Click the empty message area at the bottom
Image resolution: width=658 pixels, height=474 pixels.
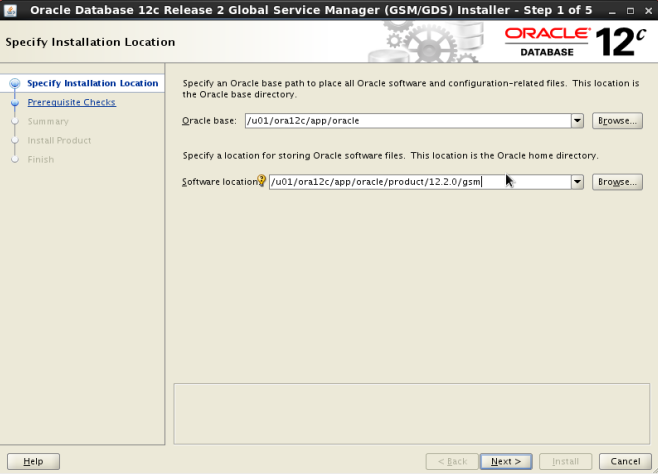point(411,414)
